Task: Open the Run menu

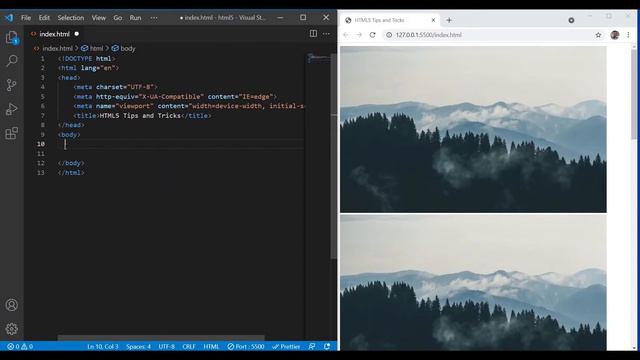Action: [x=135, y=18]
